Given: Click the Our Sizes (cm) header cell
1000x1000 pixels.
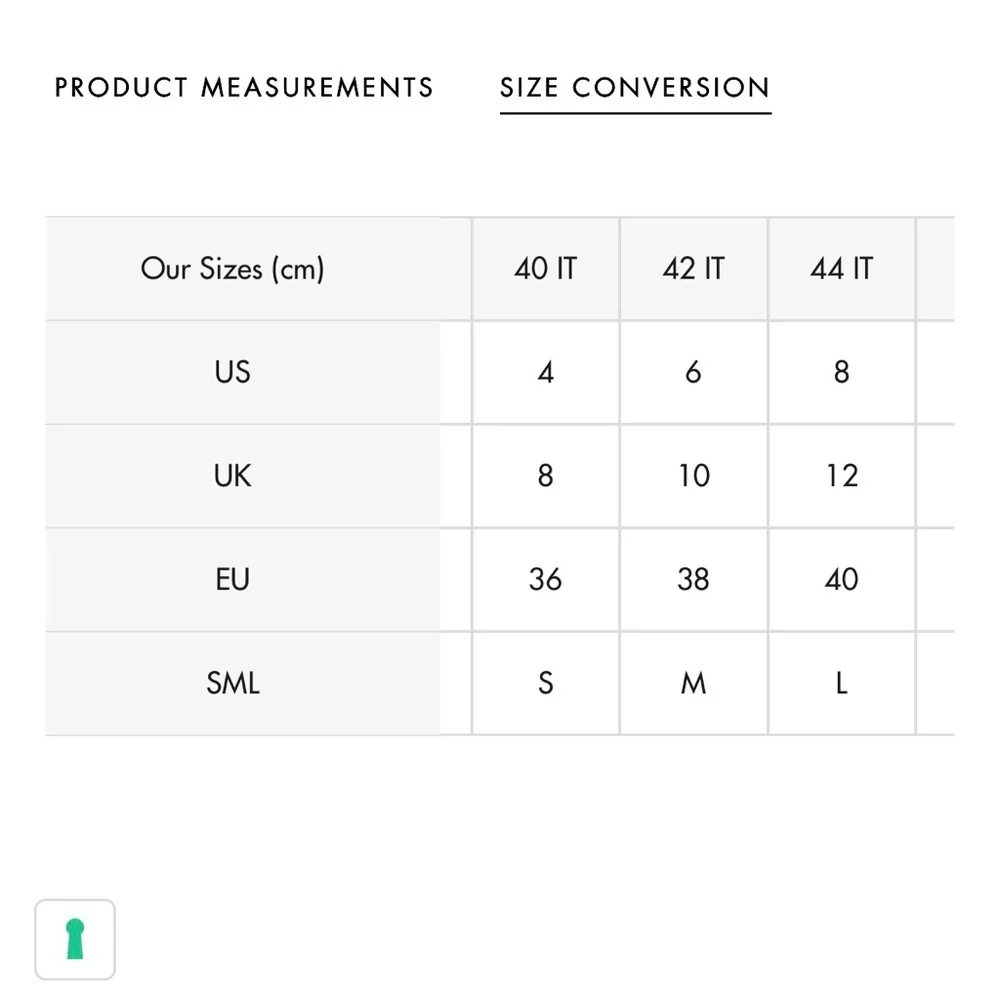Looking at the screenshot, I should pos(232,268).
